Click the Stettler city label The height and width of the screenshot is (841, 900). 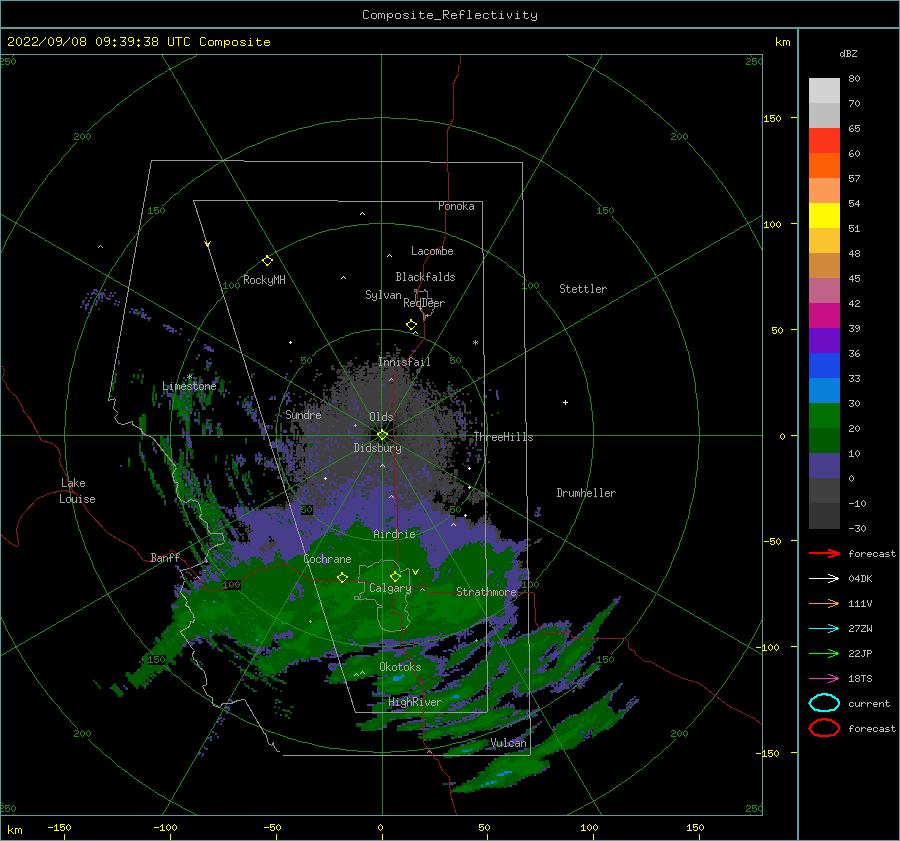[x=583, y=289]
